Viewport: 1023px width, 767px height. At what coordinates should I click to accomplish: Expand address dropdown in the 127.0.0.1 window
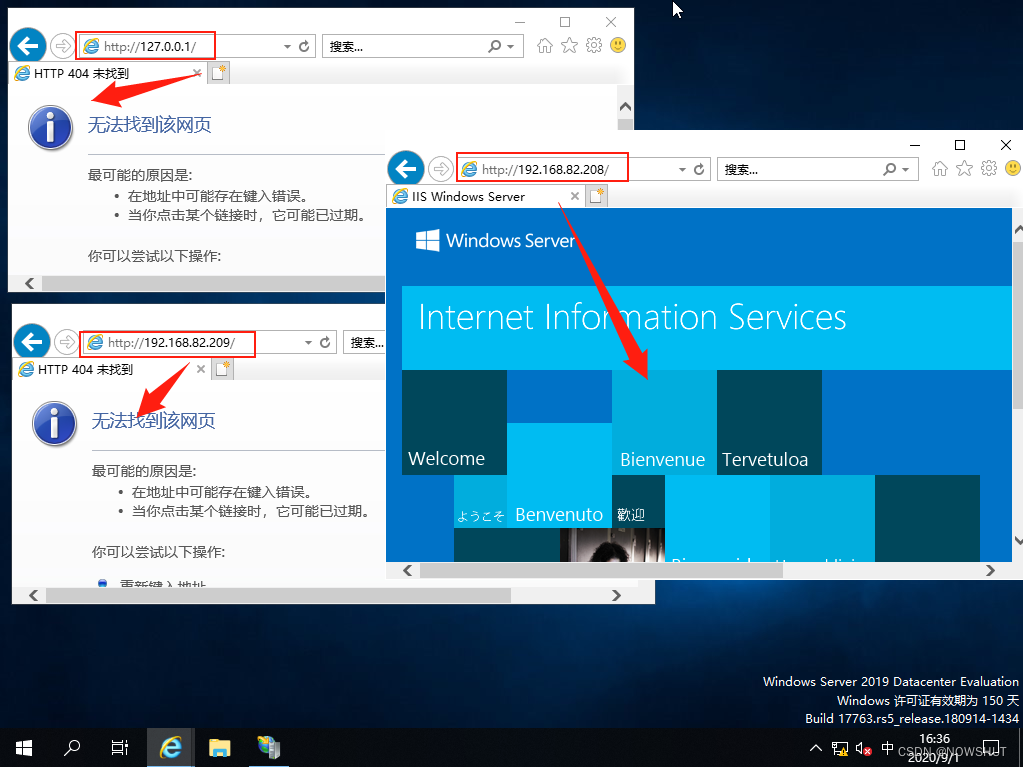288,46
